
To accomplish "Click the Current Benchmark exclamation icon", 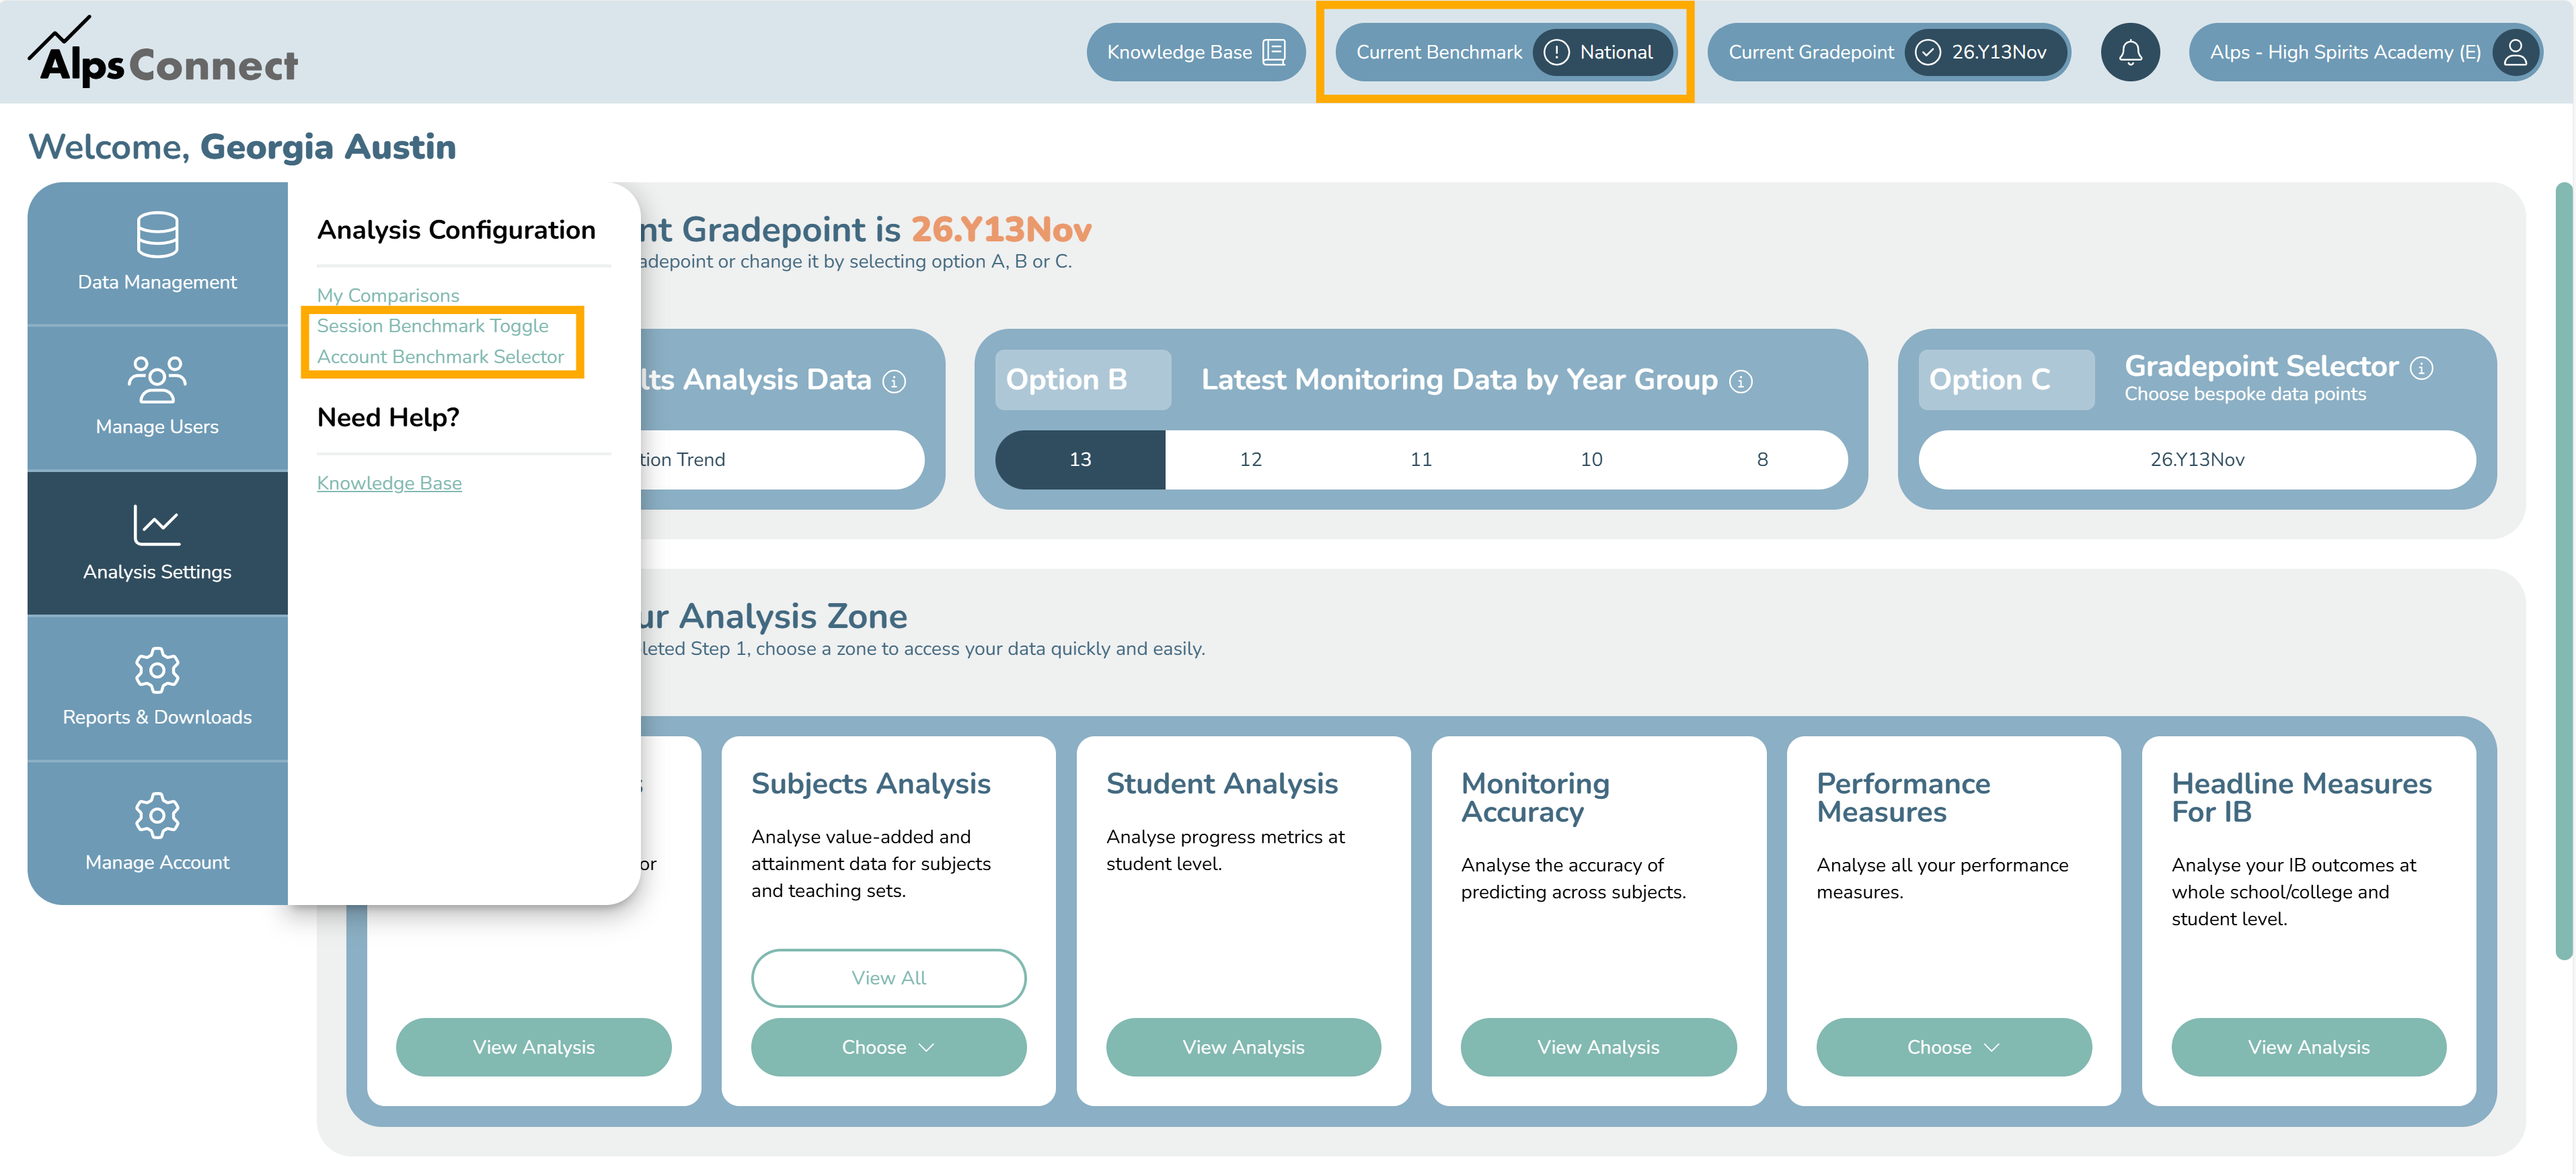I will point(1556,52).
